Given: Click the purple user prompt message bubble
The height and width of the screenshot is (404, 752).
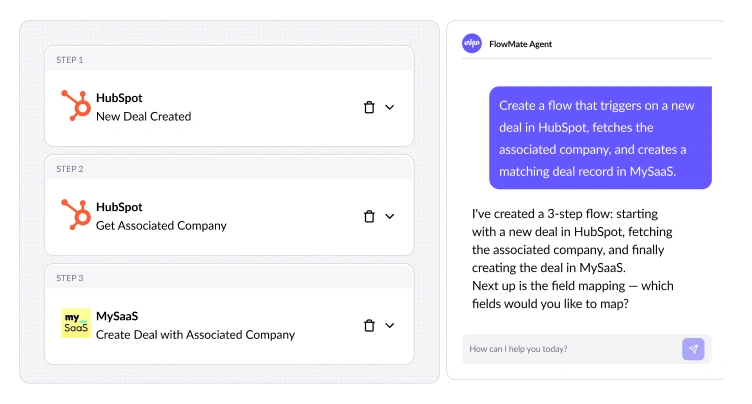Looking at the screenshot, I should pos(600,138).
